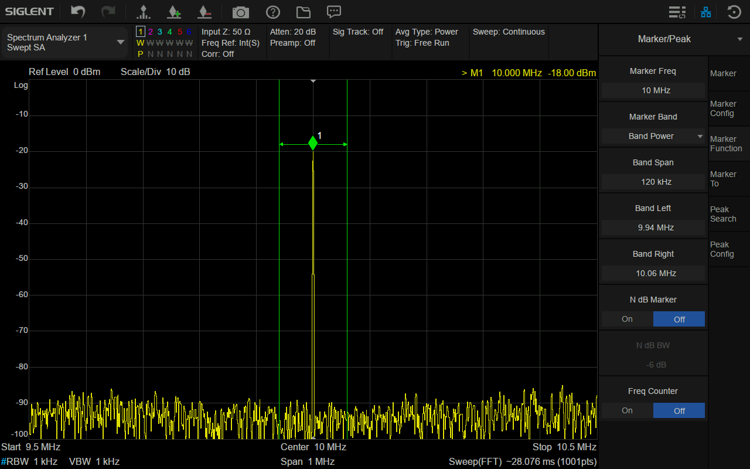Click the Sweep: Continuous status
Viewport: 750px width, 469px height.
pos(508,32)
